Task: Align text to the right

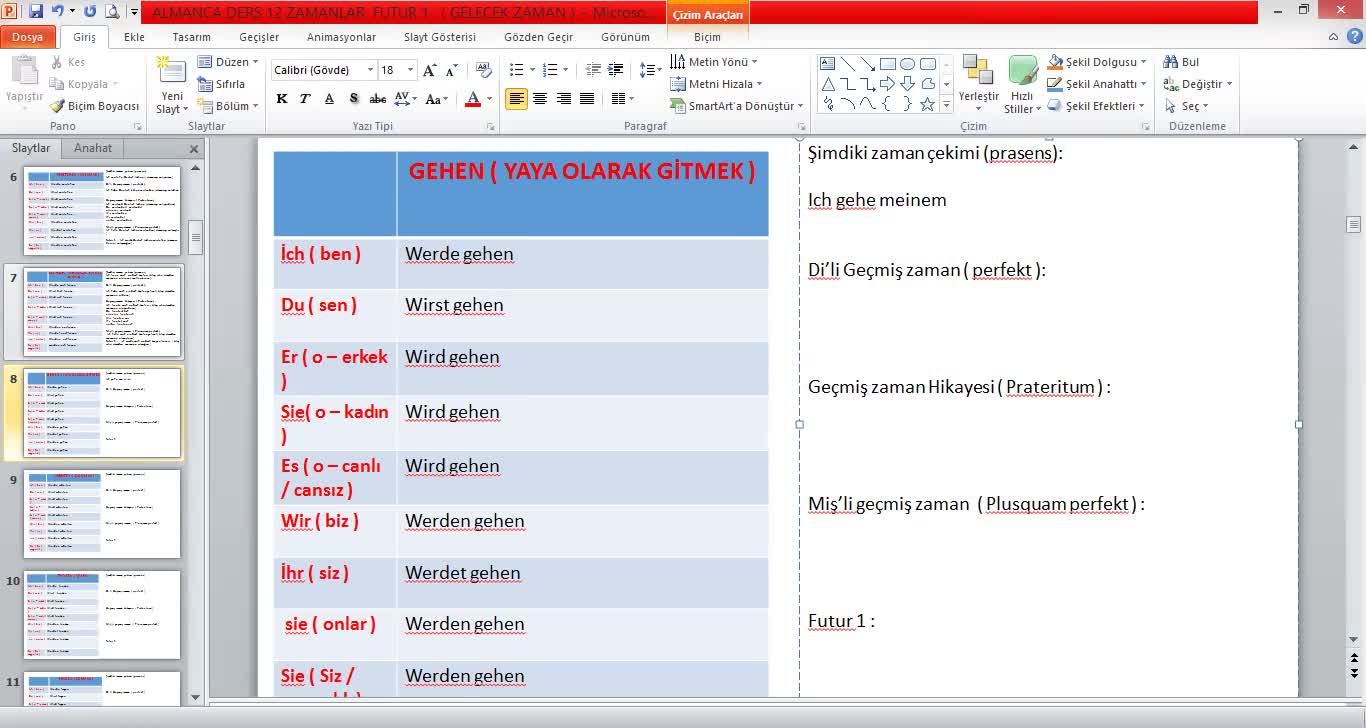Action: [564, 99]
